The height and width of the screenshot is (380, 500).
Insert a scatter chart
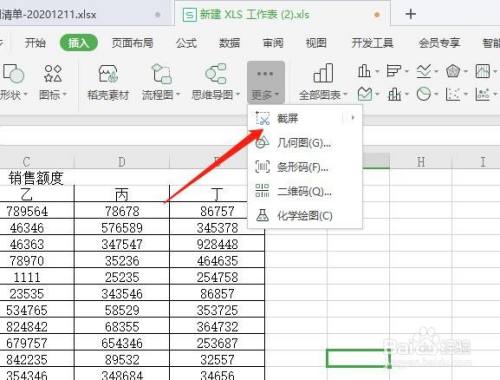click(453, 94)
